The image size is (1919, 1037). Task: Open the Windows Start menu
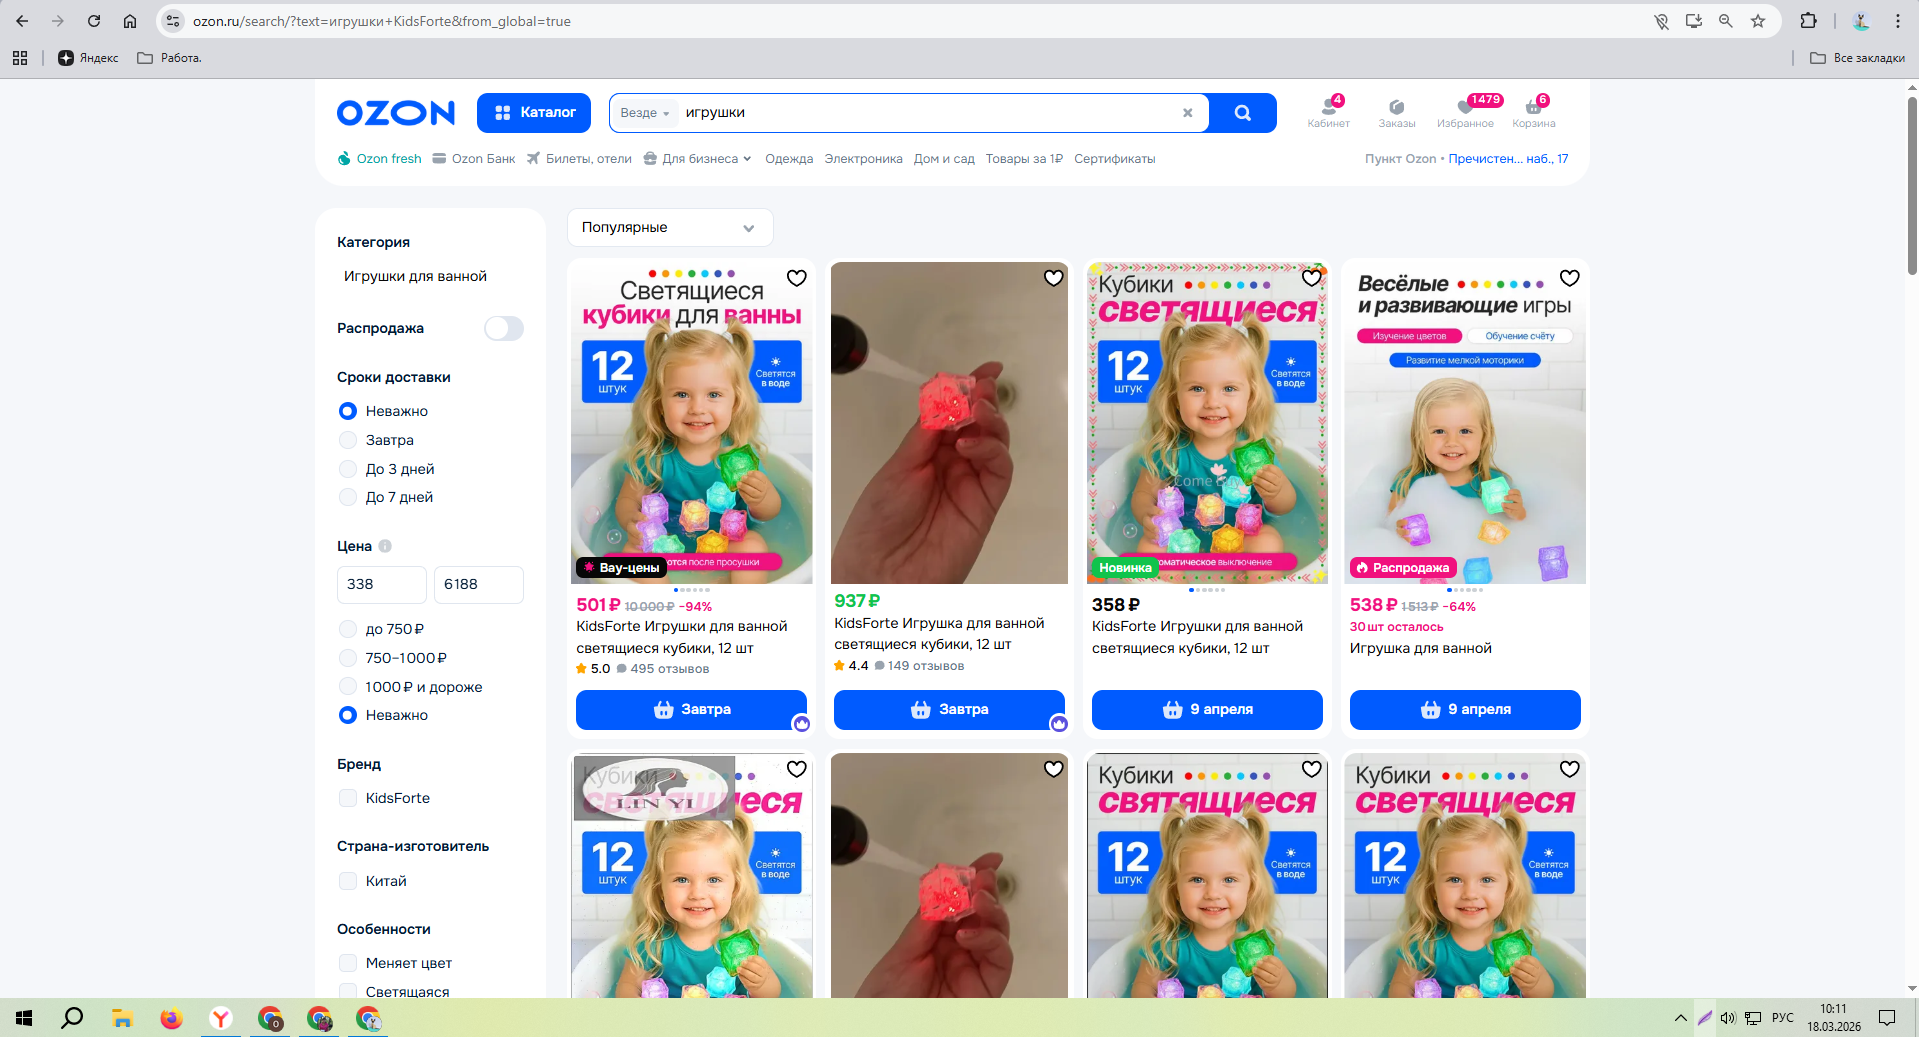click(x=24, y=1018)
